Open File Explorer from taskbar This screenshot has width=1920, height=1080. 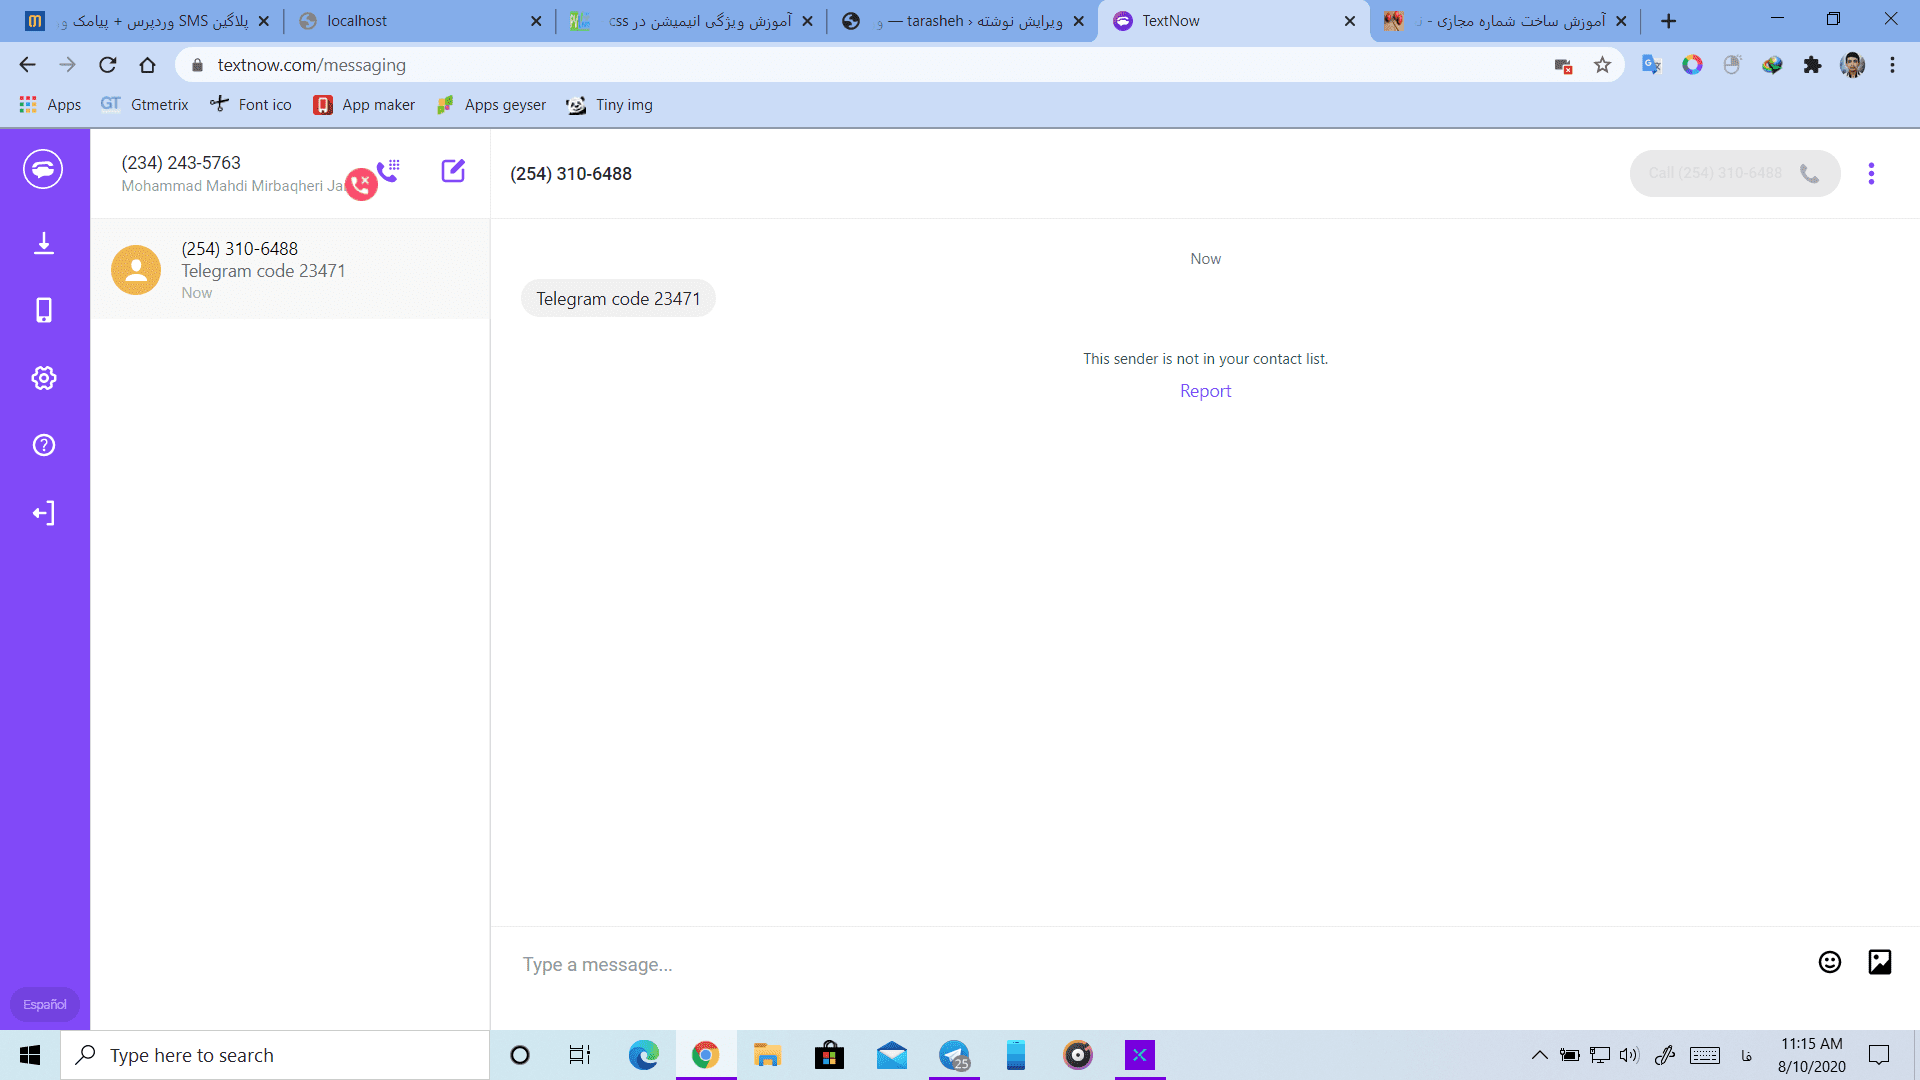(767, 1055)
